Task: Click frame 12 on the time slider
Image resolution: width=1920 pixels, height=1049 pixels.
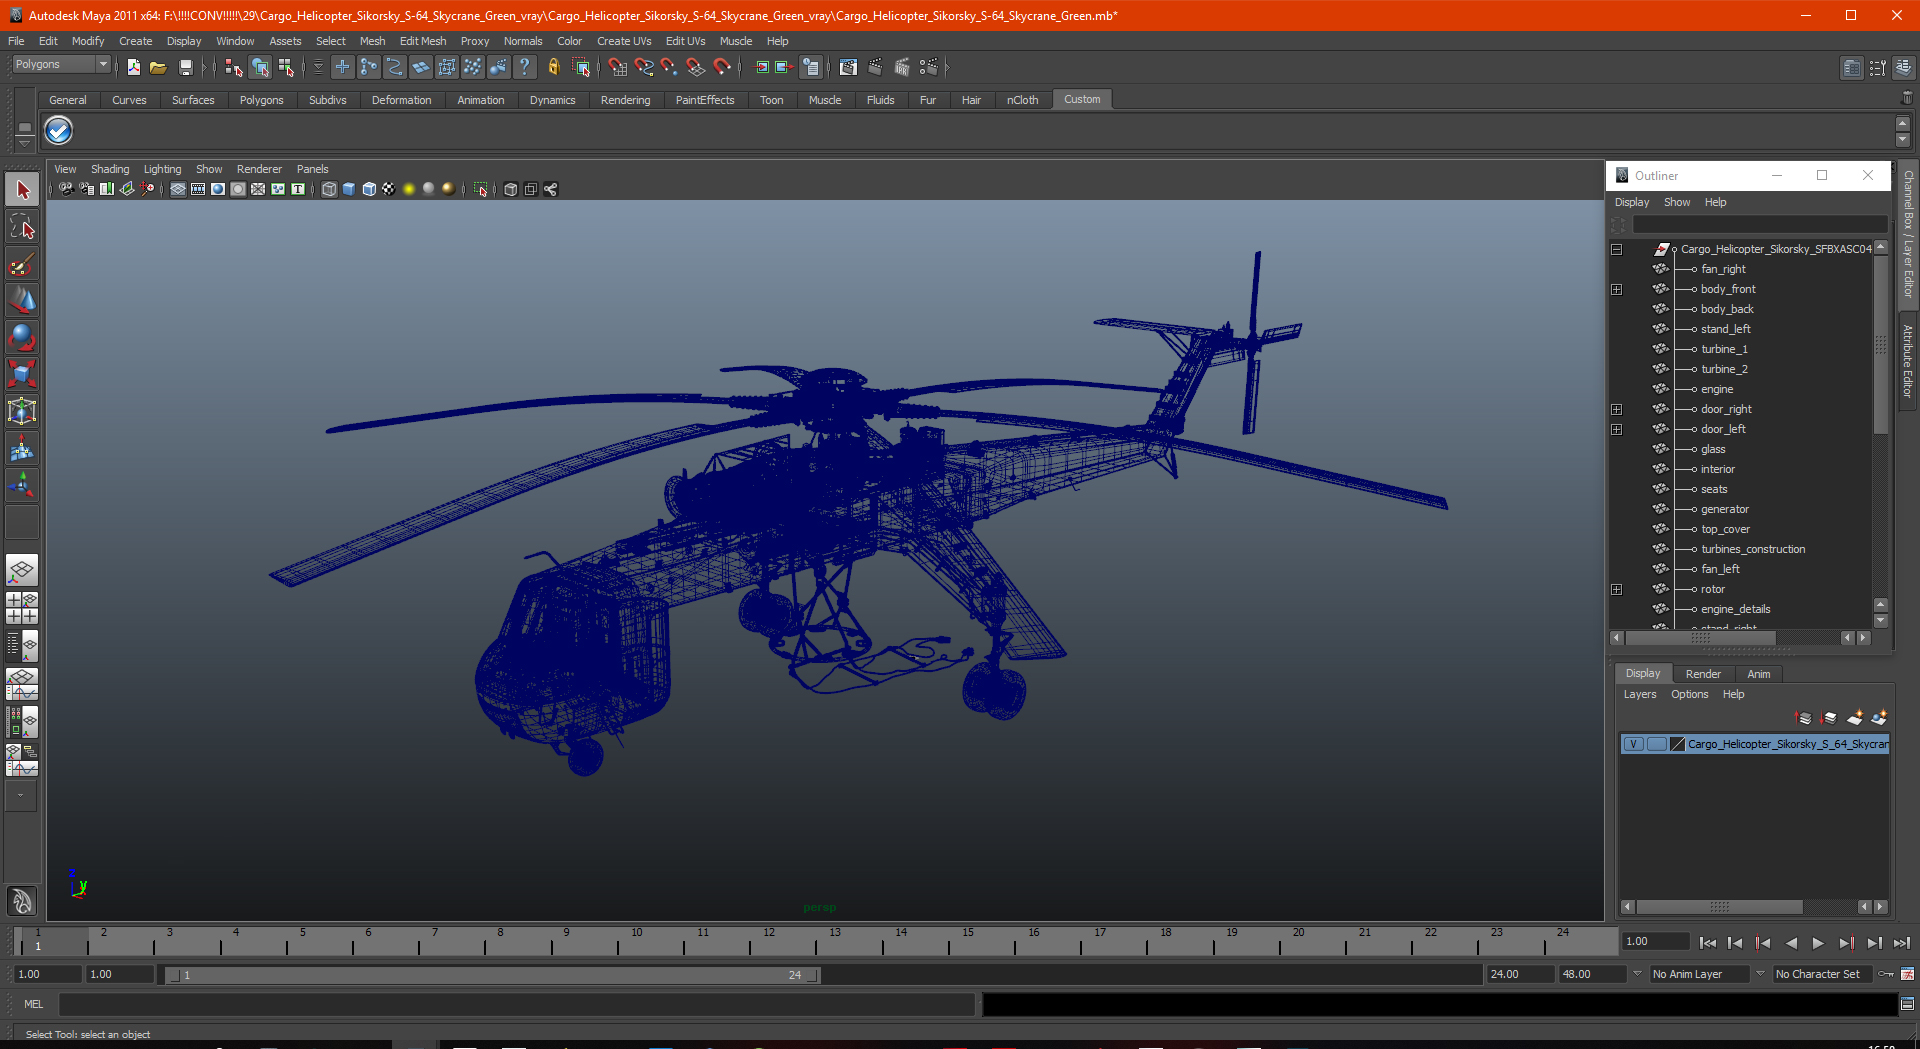Action: click(769, 940)
